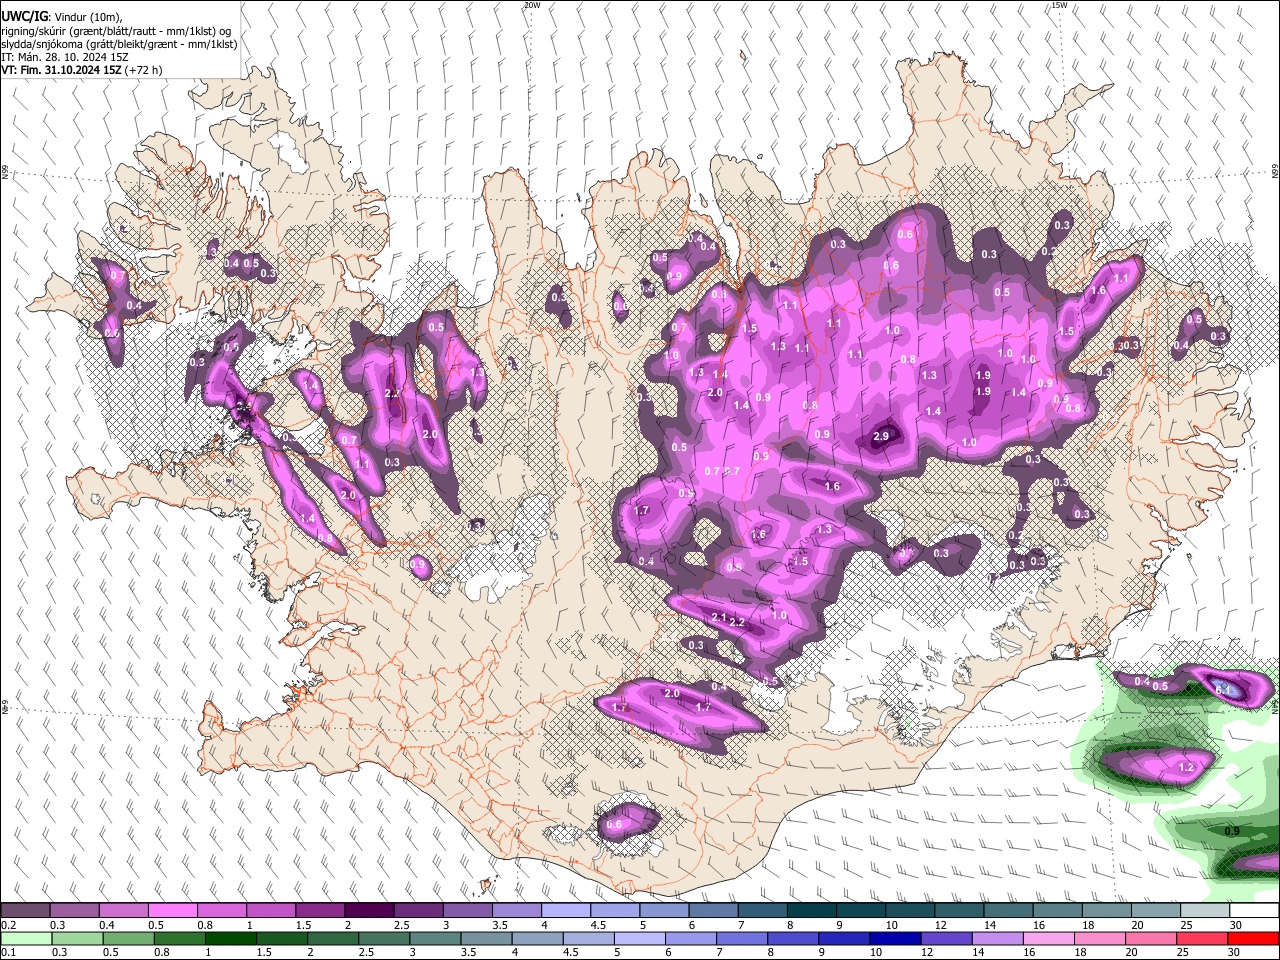Click the bold "0.9" value in the green rain area

point(1232,831)
